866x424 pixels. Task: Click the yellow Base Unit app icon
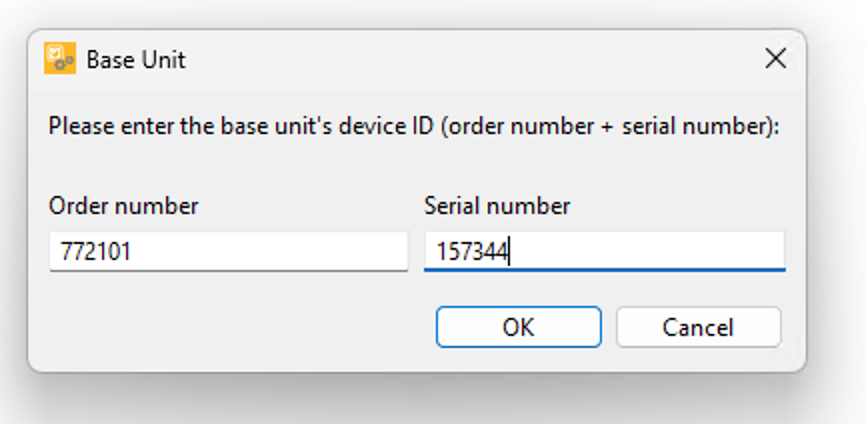(60, 59)
